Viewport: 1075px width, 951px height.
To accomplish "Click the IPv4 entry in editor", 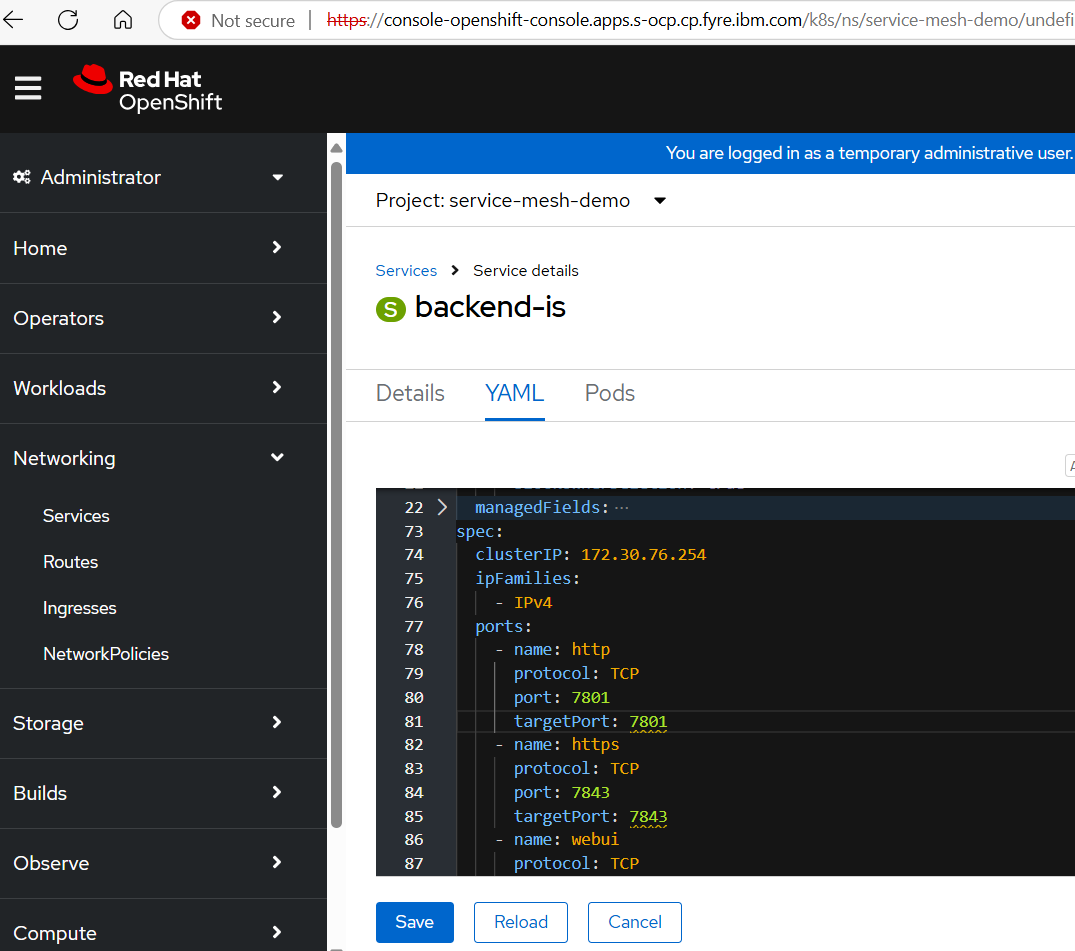I will tap(533, 603).
